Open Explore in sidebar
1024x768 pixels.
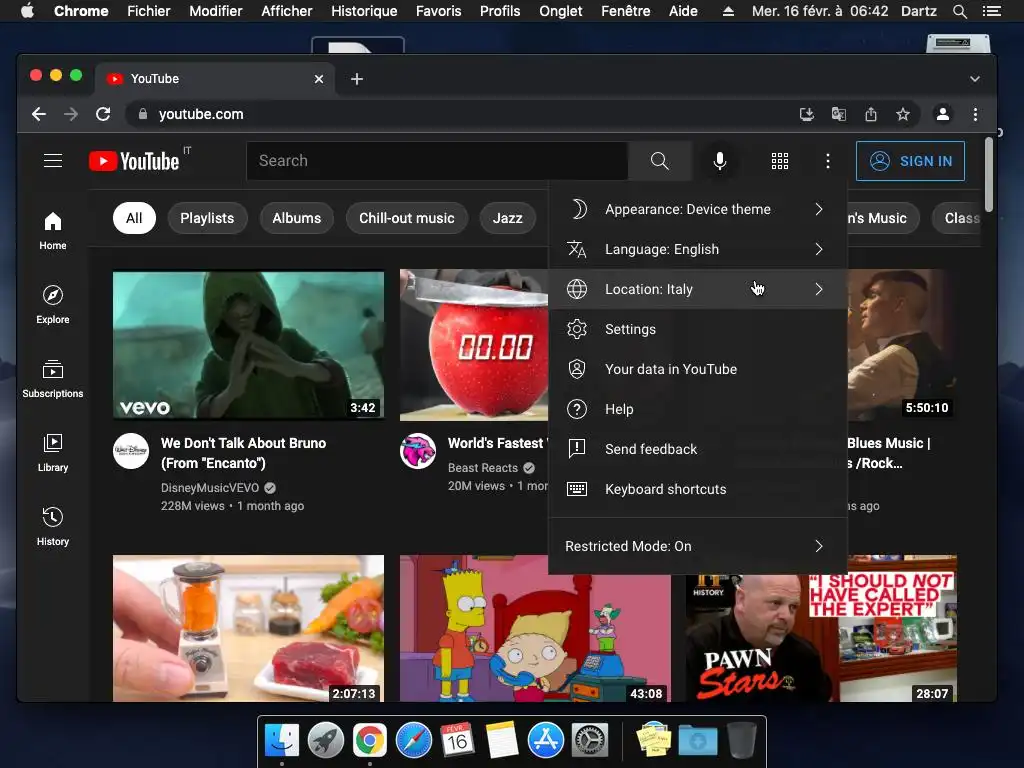pos(53,305)
